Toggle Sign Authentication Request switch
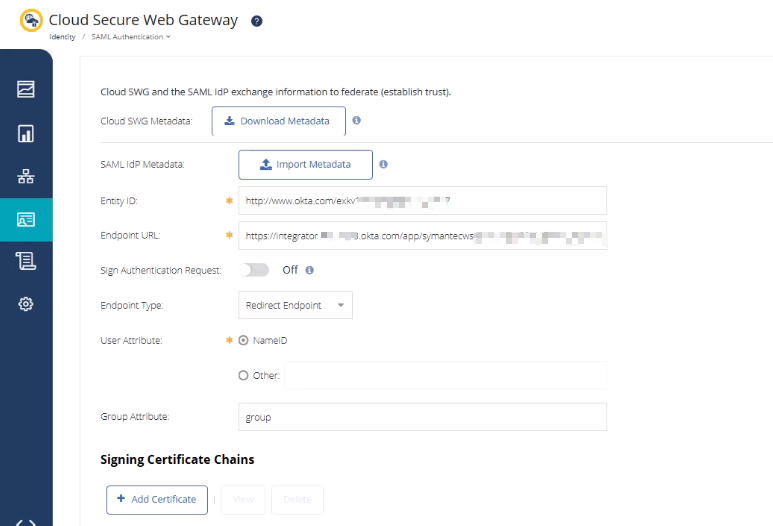The width and height of the screenshot is (773, 526). (x=254, y=270)
